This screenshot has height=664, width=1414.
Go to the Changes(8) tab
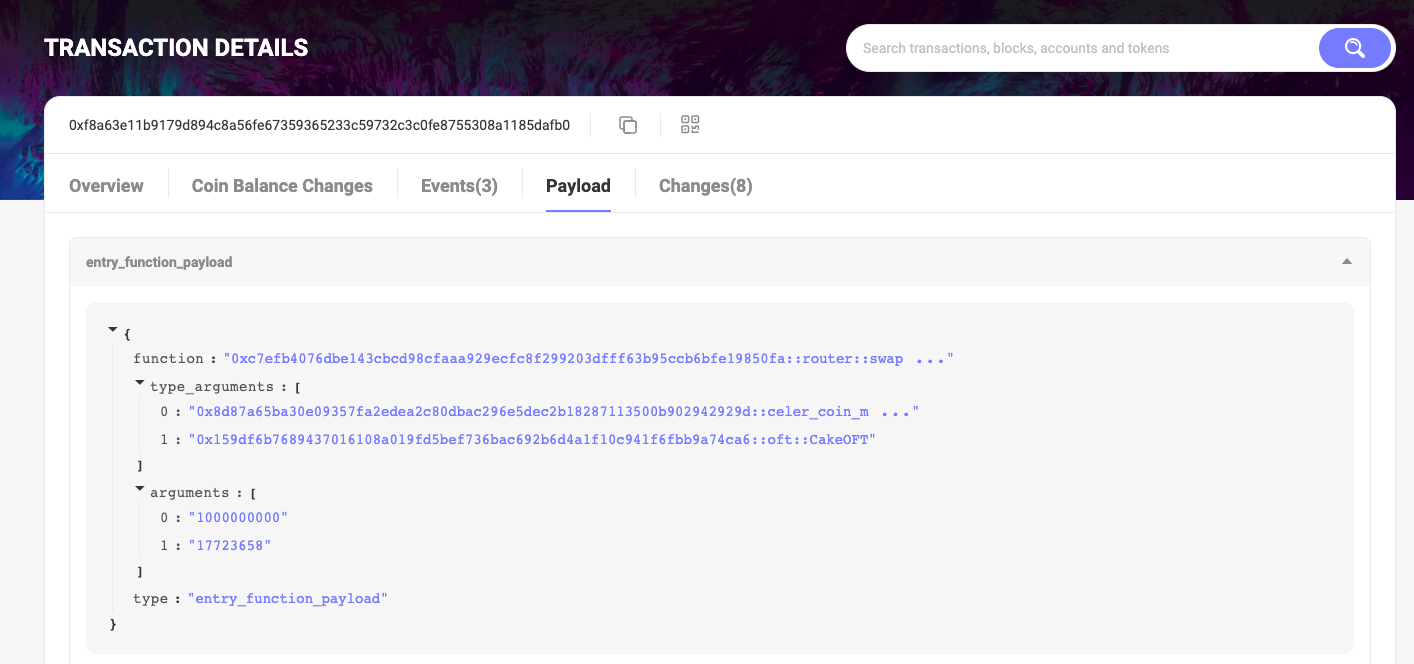[705, 186]
